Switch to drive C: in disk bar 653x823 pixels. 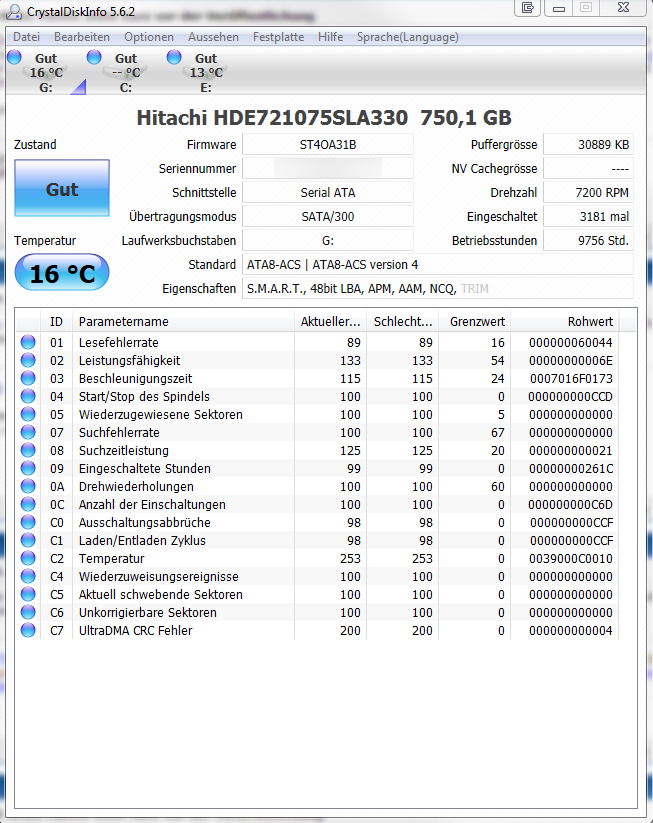pyautogui.click(x=126, y=72)
